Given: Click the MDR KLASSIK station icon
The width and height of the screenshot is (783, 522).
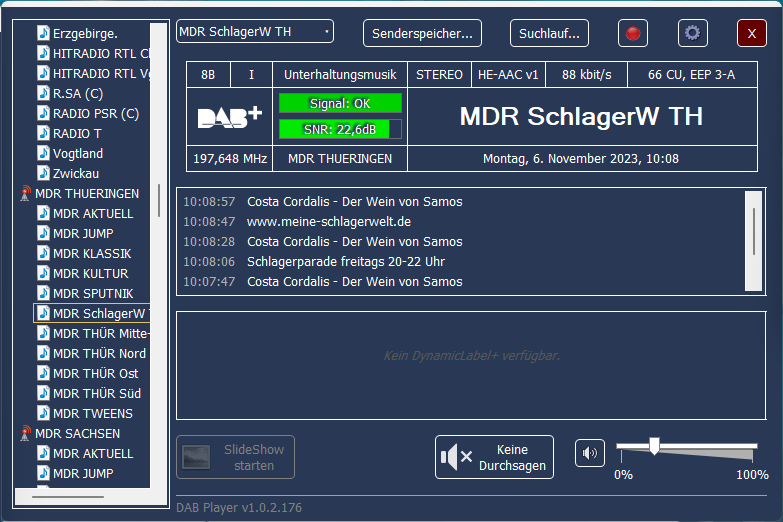Looking at the screenshot, I should click(x=43, y=254).
